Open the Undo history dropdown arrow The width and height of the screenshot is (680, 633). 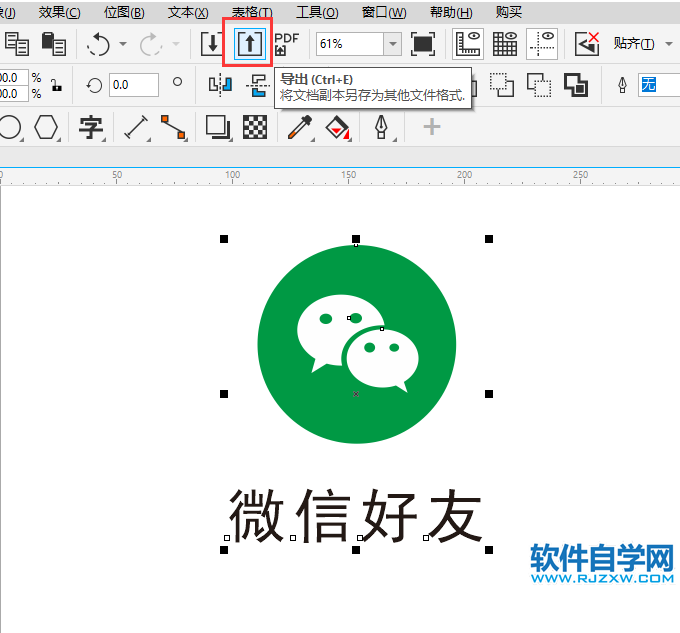pos(123,44)
